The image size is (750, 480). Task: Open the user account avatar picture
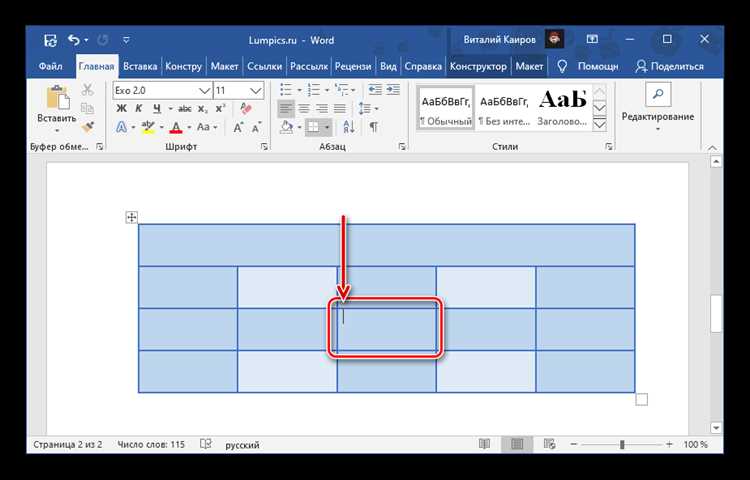(554, 39)
